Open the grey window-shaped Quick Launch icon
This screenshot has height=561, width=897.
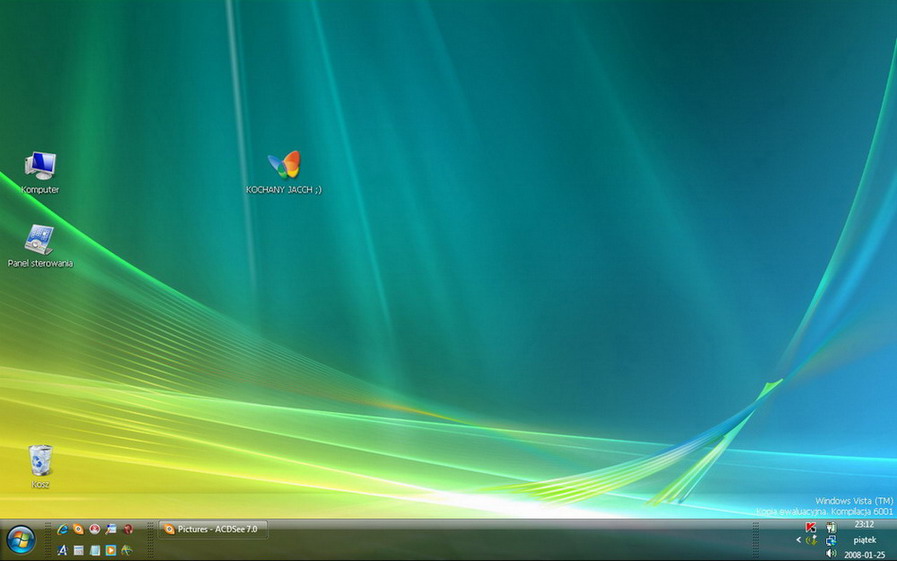(x=78, y=550)
